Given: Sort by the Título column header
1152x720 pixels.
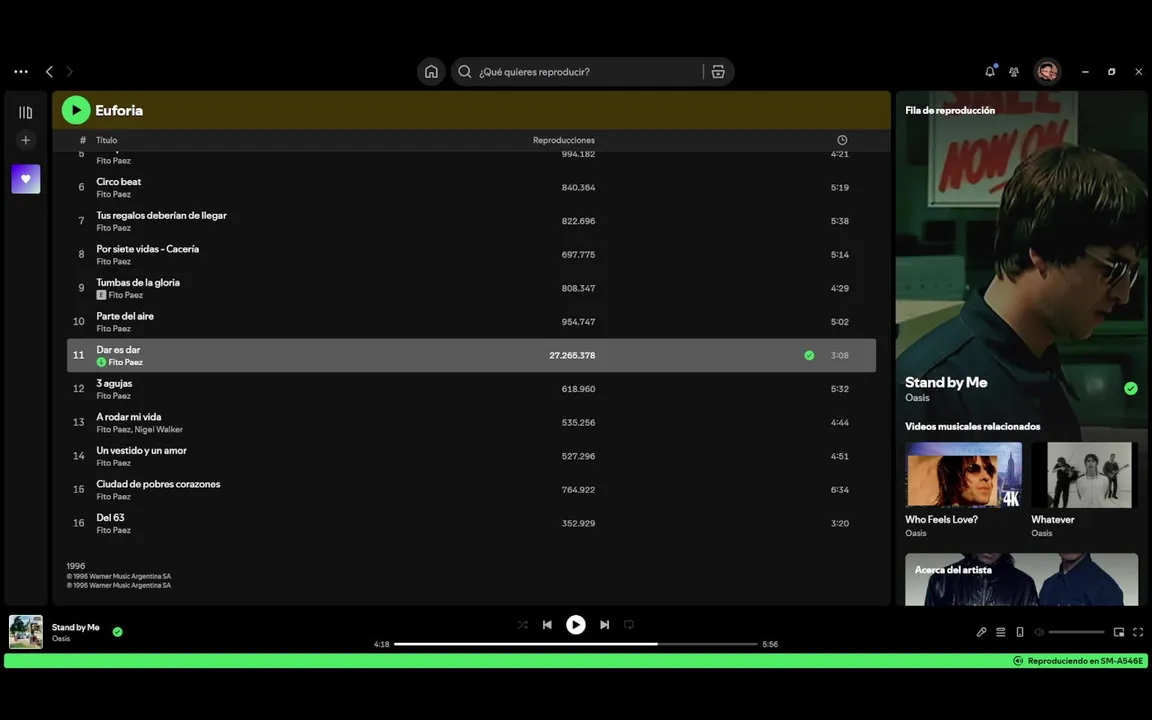Looking at the screenshot, I should (107, 140).
